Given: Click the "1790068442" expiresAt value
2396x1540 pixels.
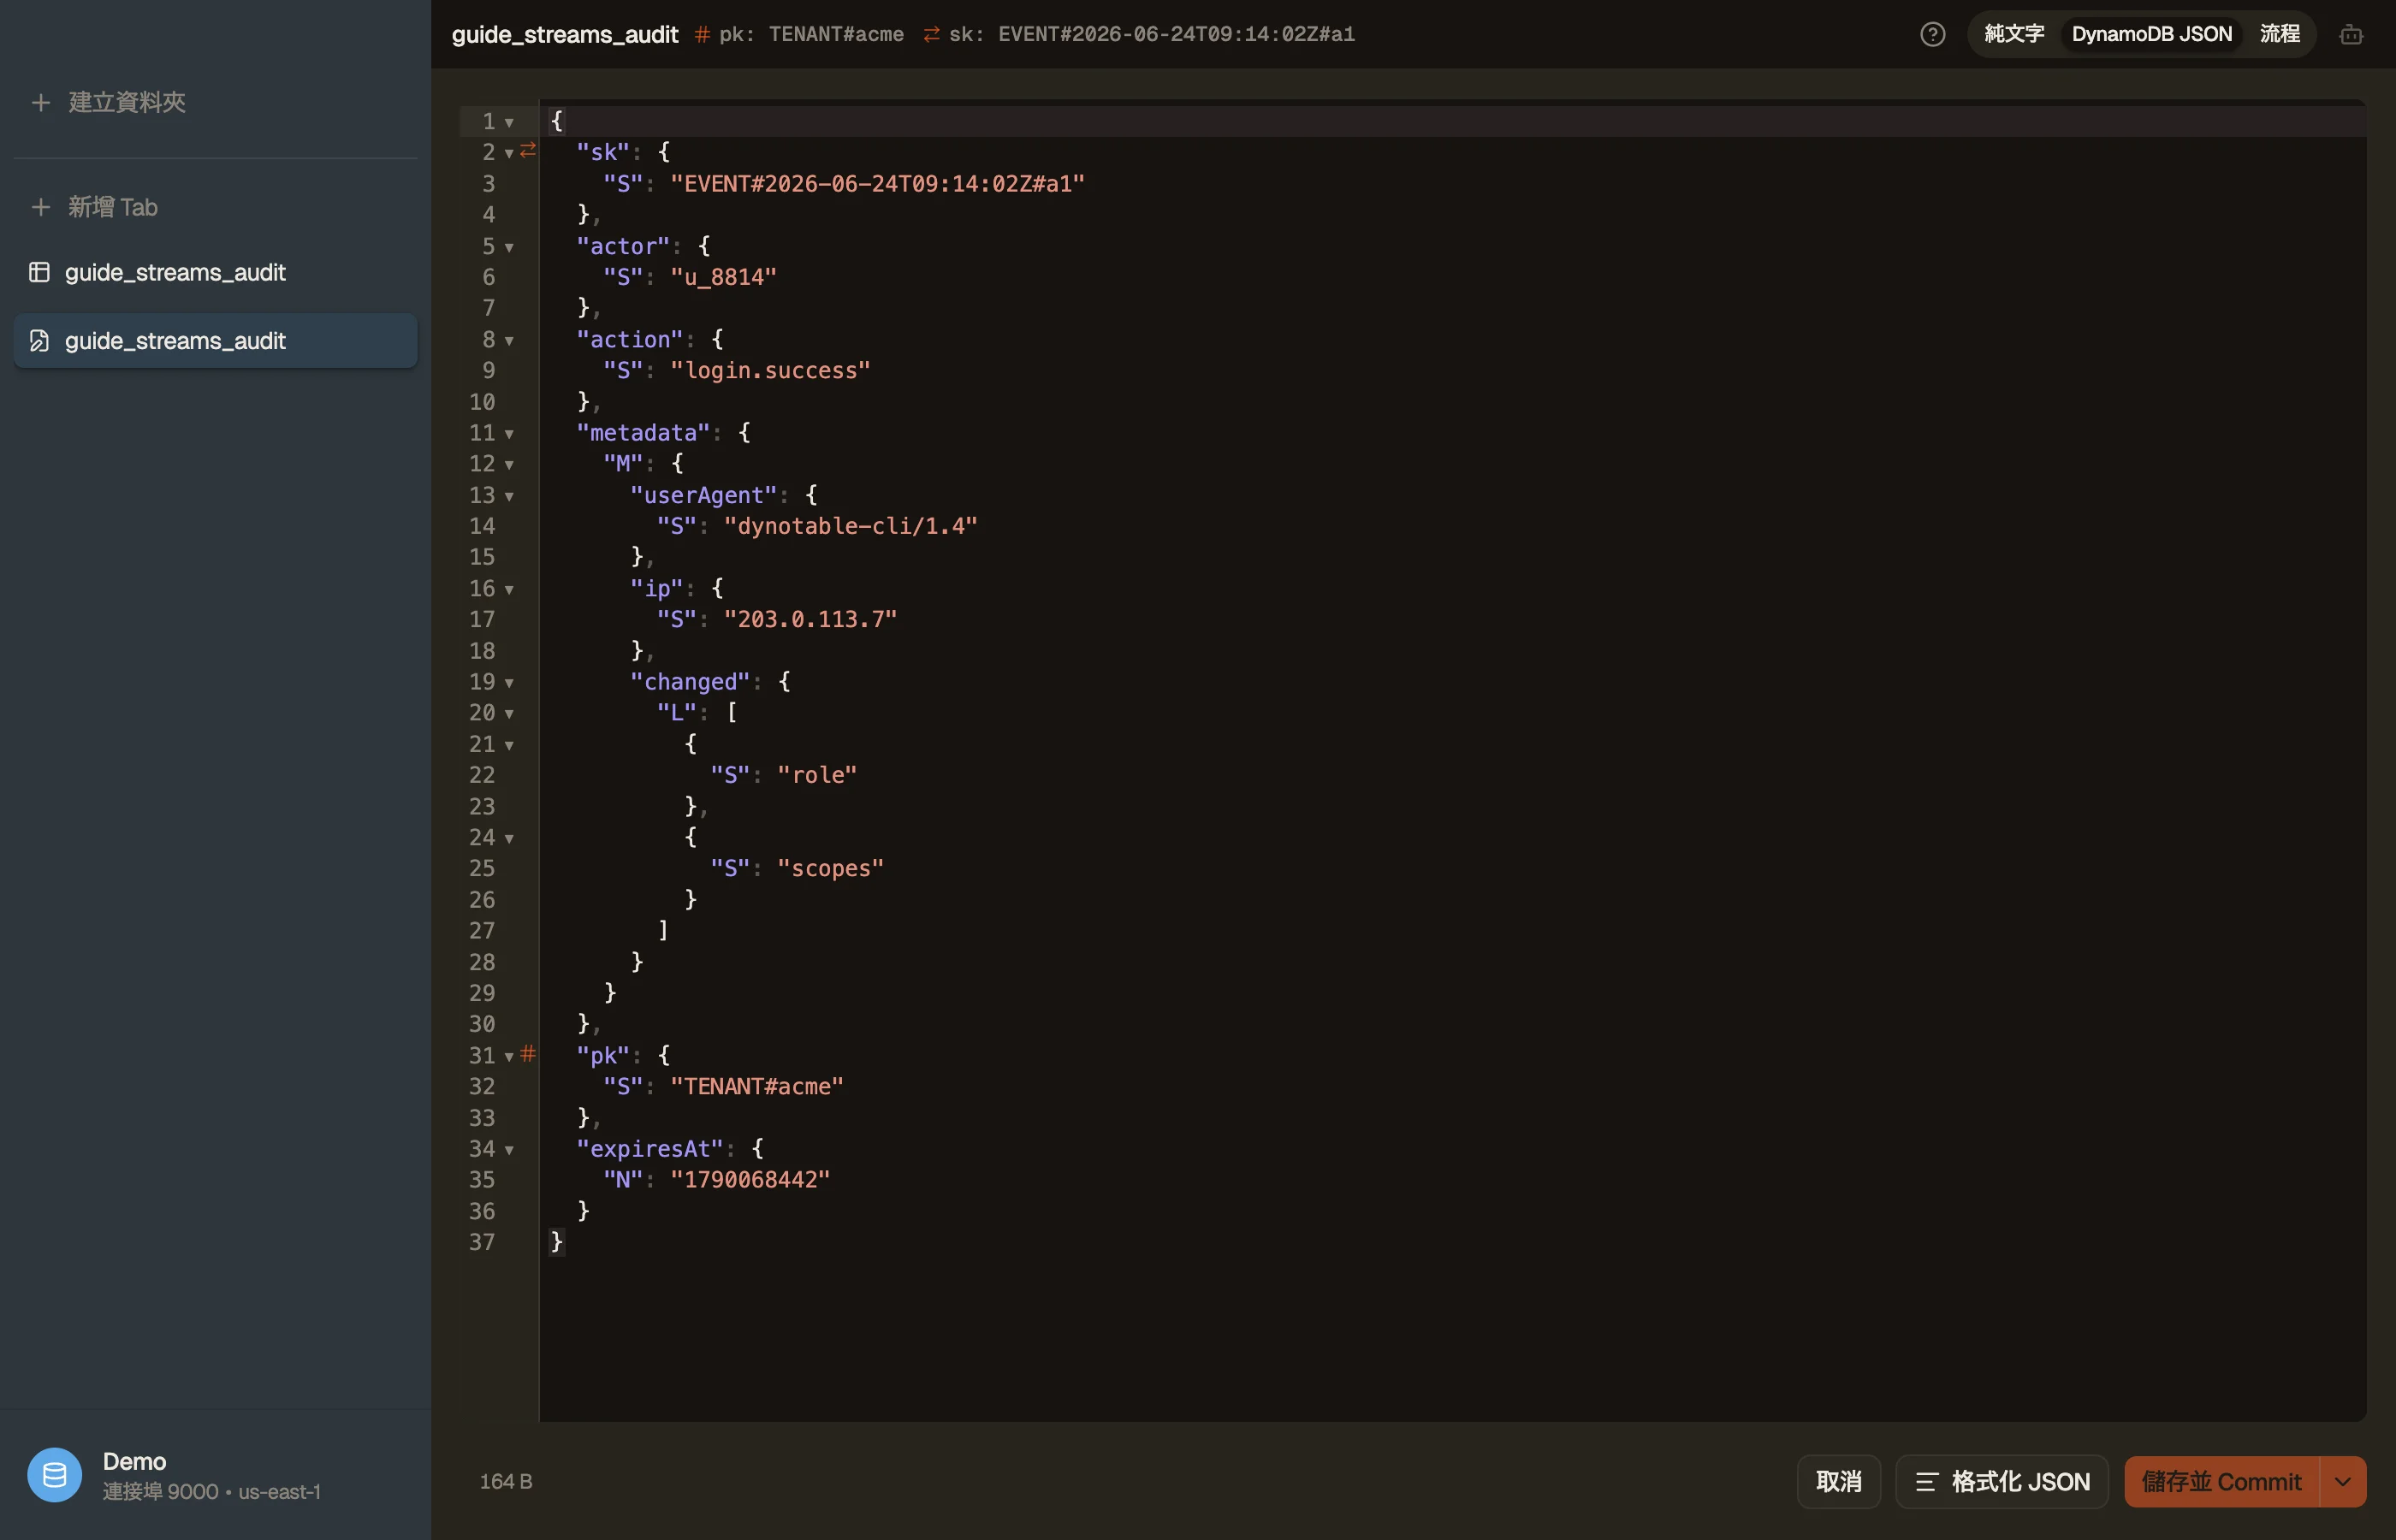Looking at the screenshot, I should click(x=750, y=1180).
